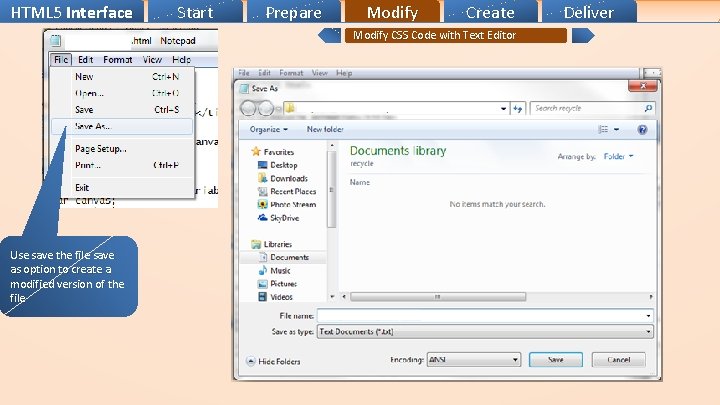Select the Modify tab
Image resolution: width=720 pixels, height=405 pixels.
392,11
